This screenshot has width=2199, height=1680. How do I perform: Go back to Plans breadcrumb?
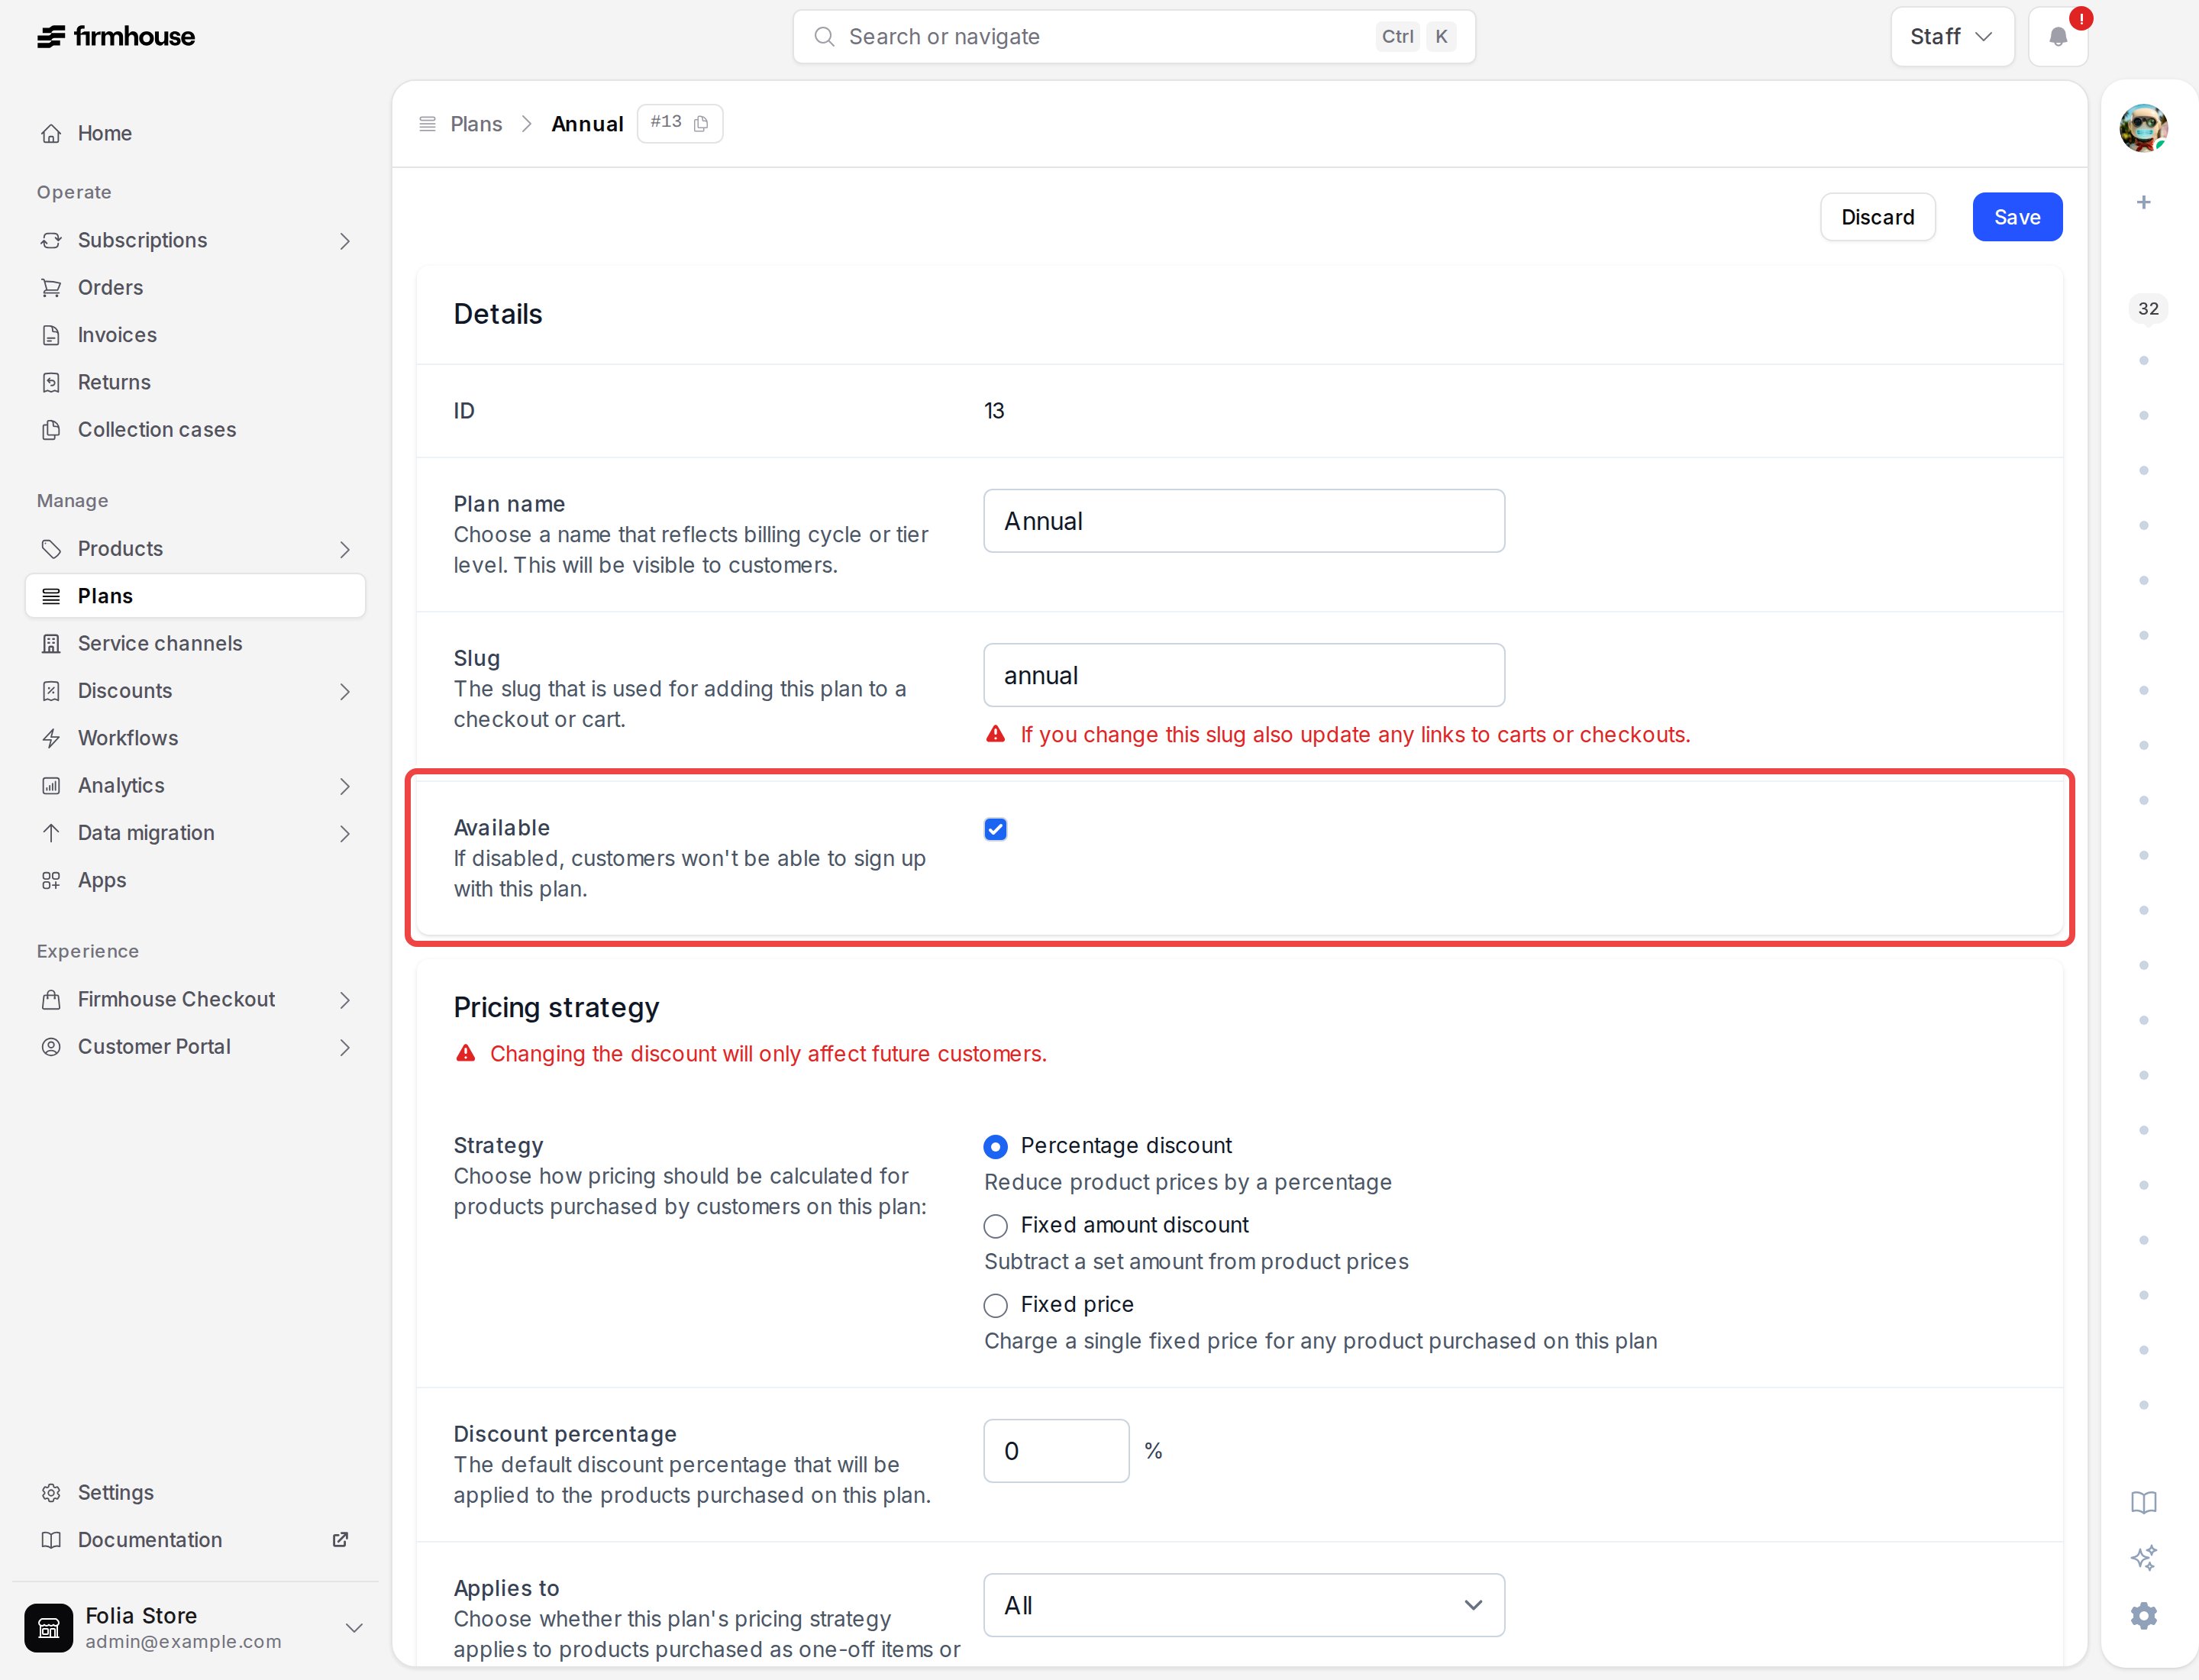[x=476, y=124]
